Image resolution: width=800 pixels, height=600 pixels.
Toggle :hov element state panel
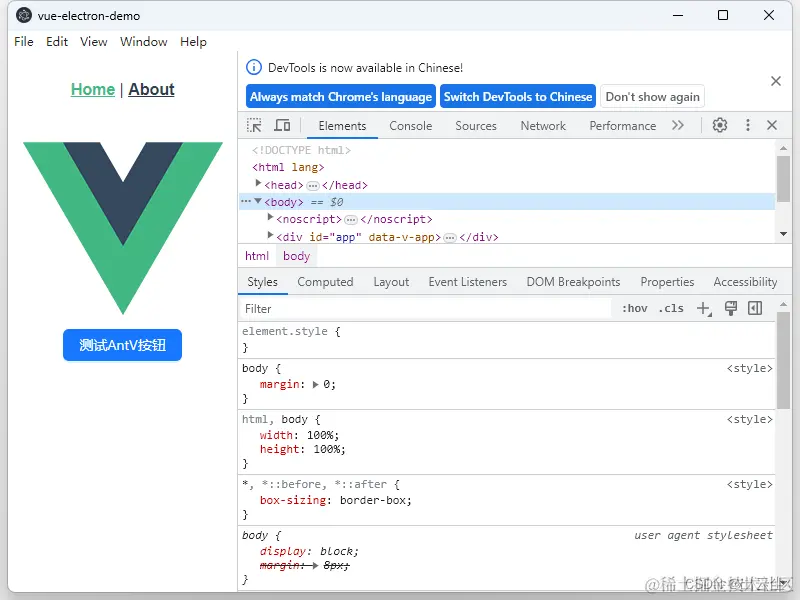634,308
